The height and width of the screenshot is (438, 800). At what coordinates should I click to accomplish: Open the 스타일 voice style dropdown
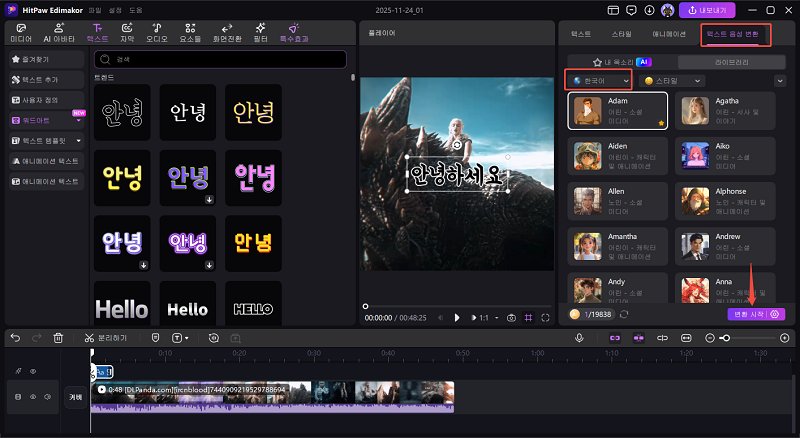click(672, 81)
